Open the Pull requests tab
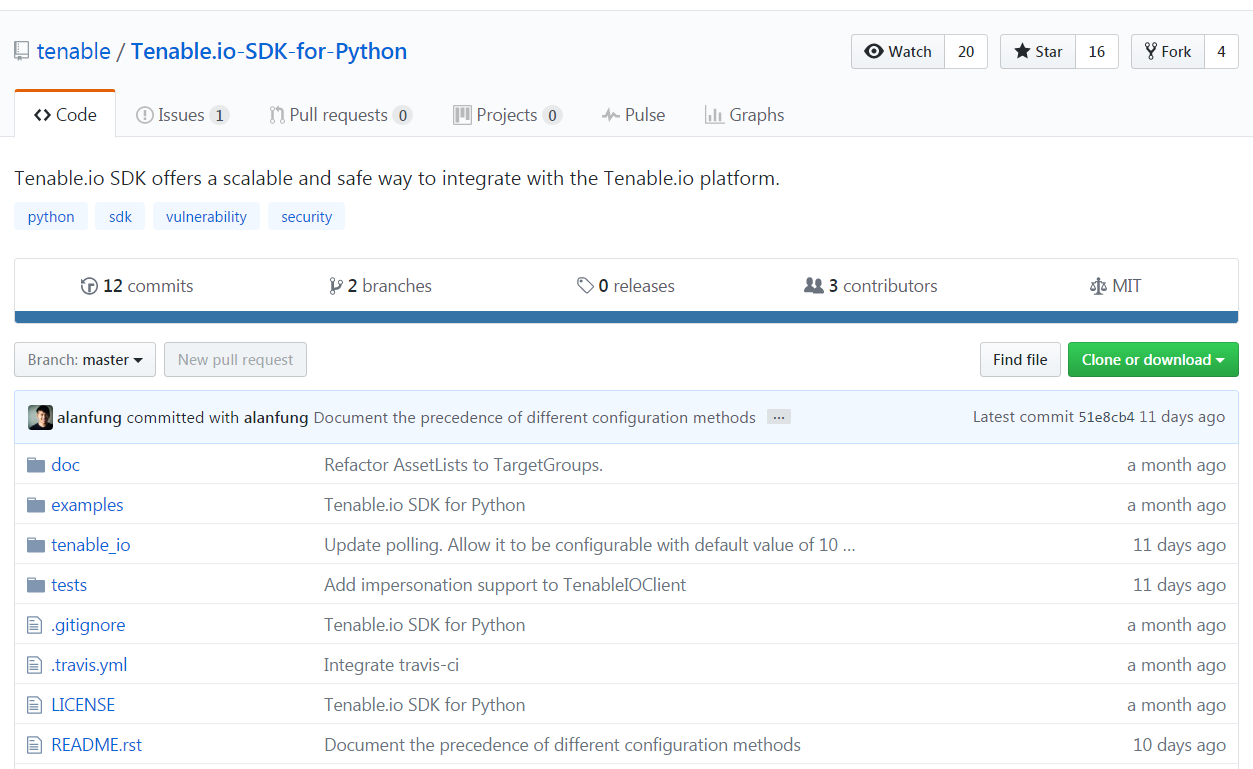This screenshot has height=769, width=1253. tap(340, 115)
